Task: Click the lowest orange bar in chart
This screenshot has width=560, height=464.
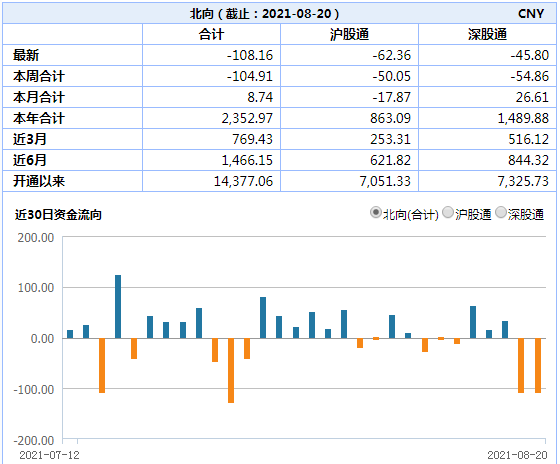Action: (x=231, y=370)
